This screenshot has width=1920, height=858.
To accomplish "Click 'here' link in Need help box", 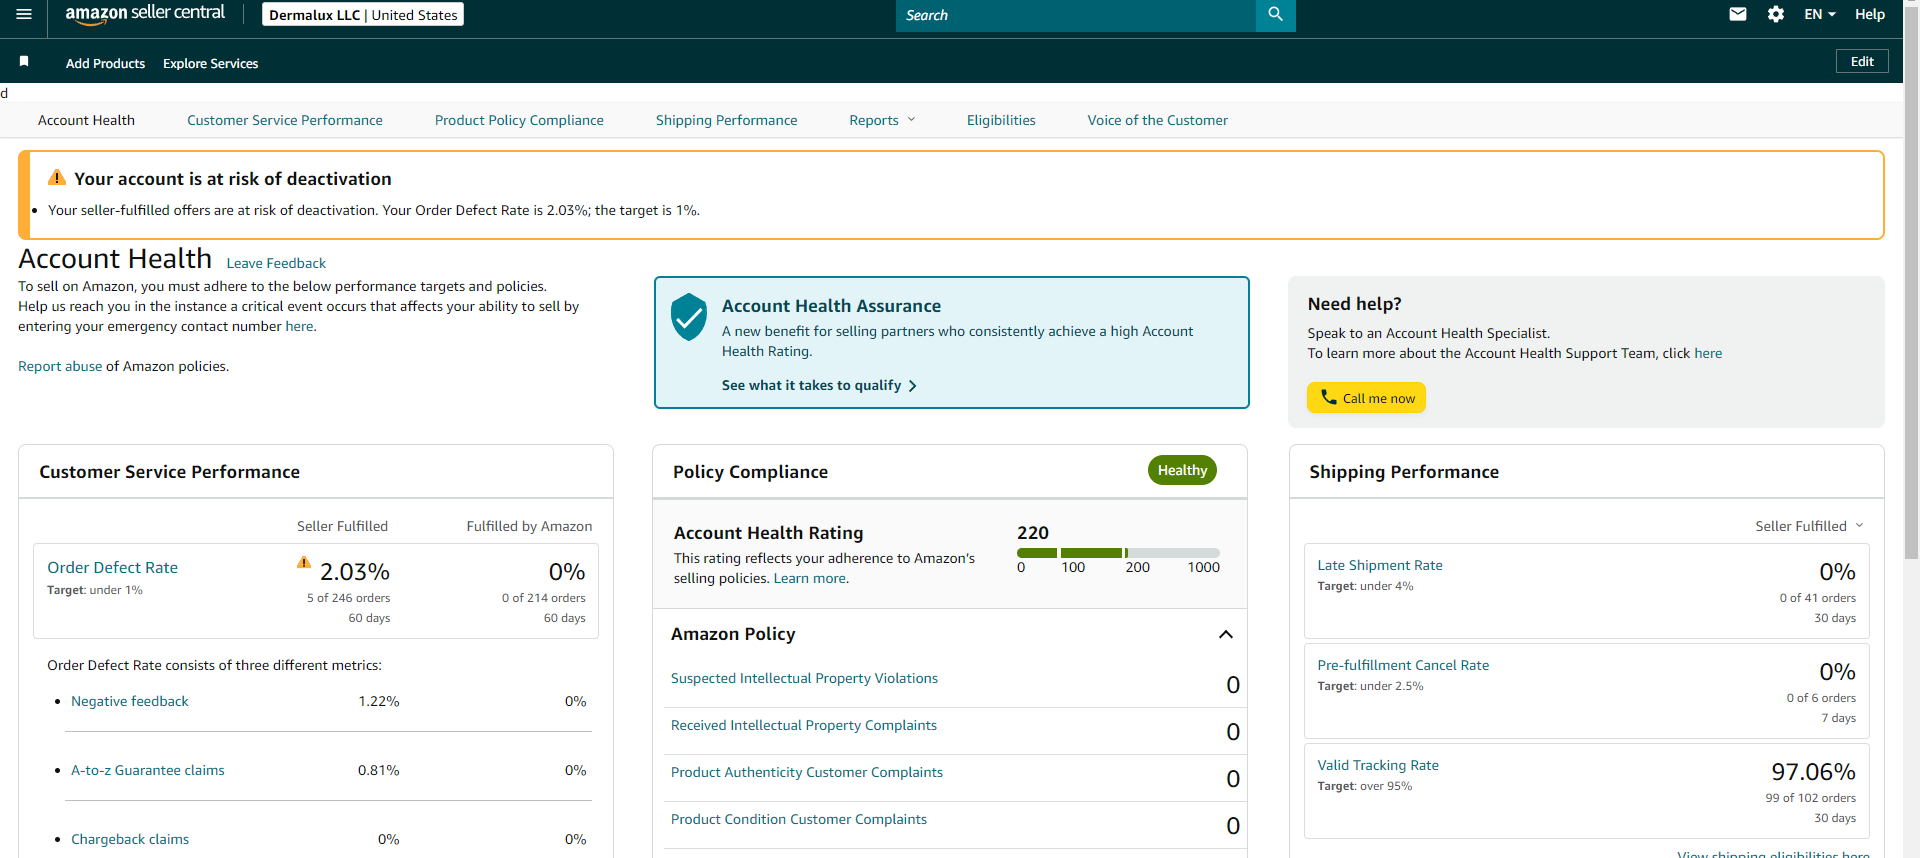I will (x=1708, y=353).
